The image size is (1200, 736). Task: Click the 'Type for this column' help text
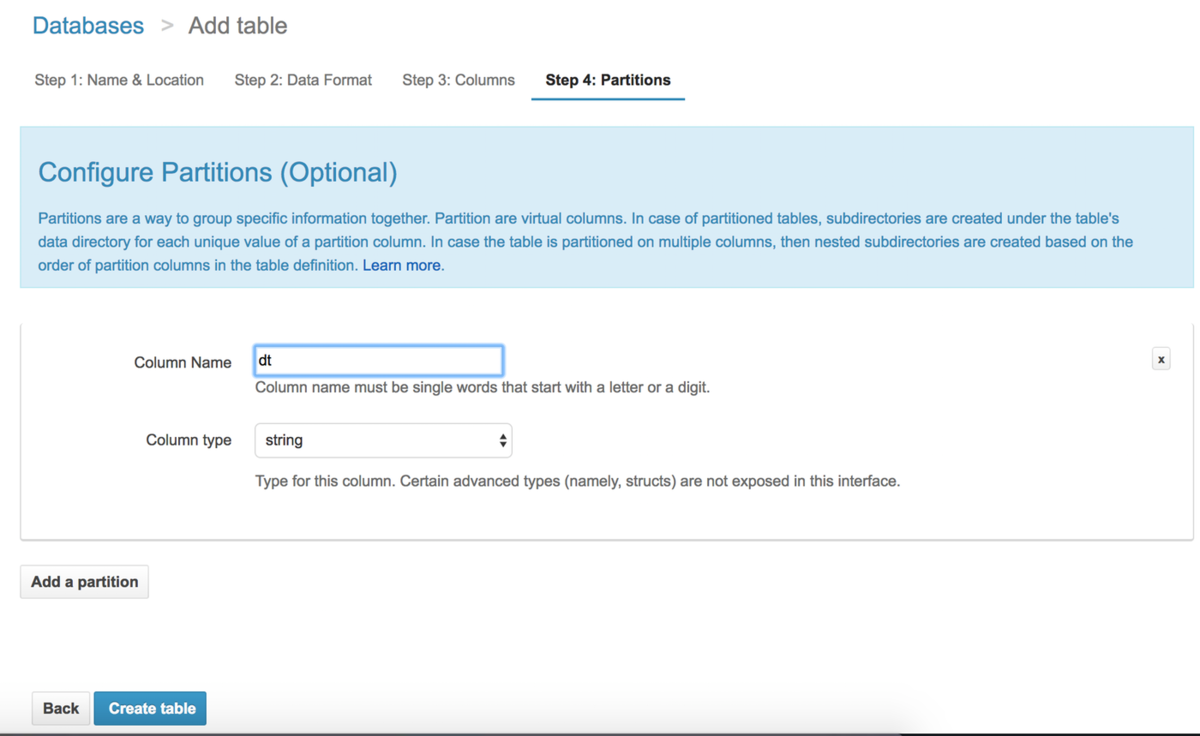[578, 481]
